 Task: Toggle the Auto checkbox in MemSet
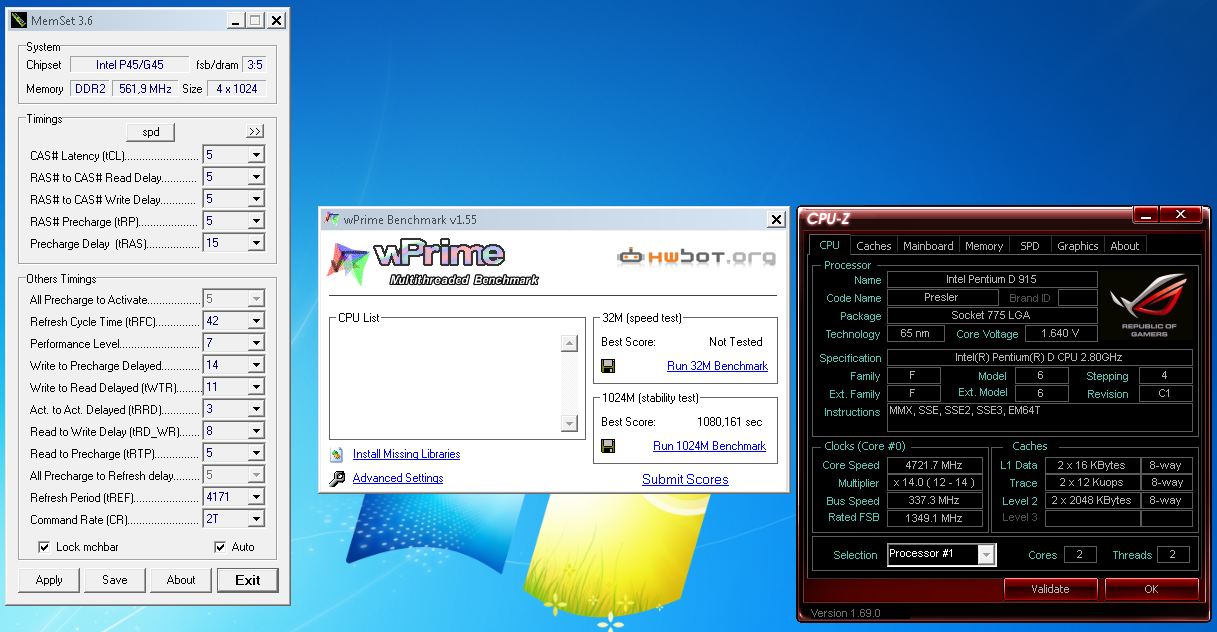tap(220, 547)
